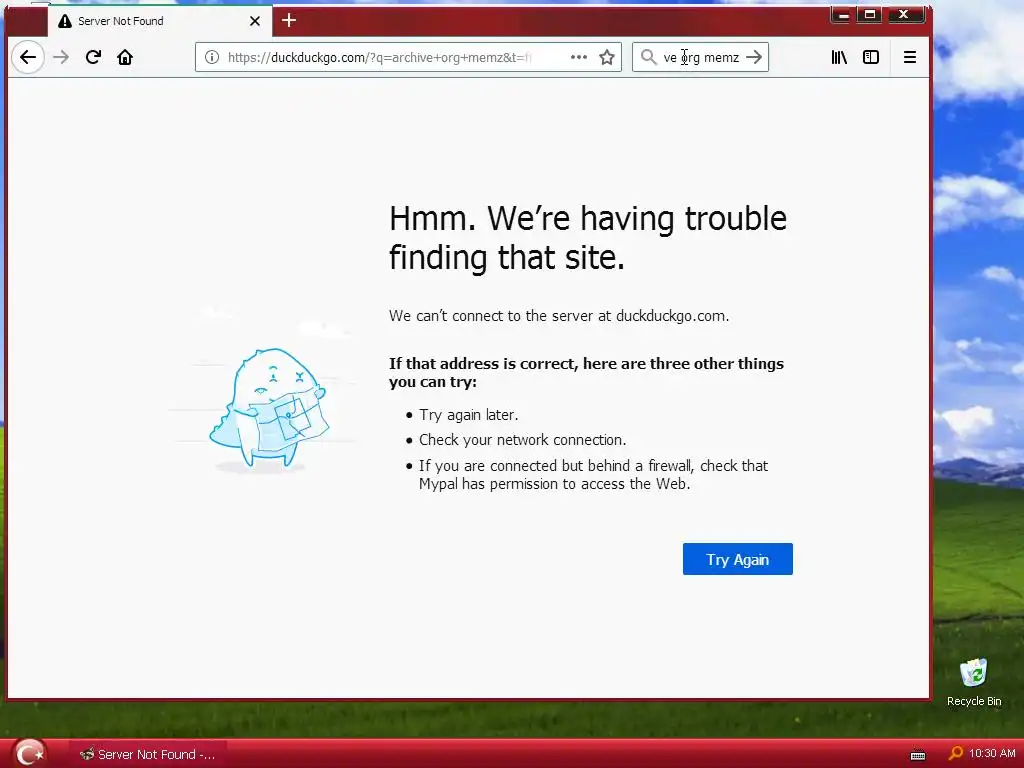The image size is (1024, 768).
Task: Open the home page via house icon
Action: click(x=125, y=57)
